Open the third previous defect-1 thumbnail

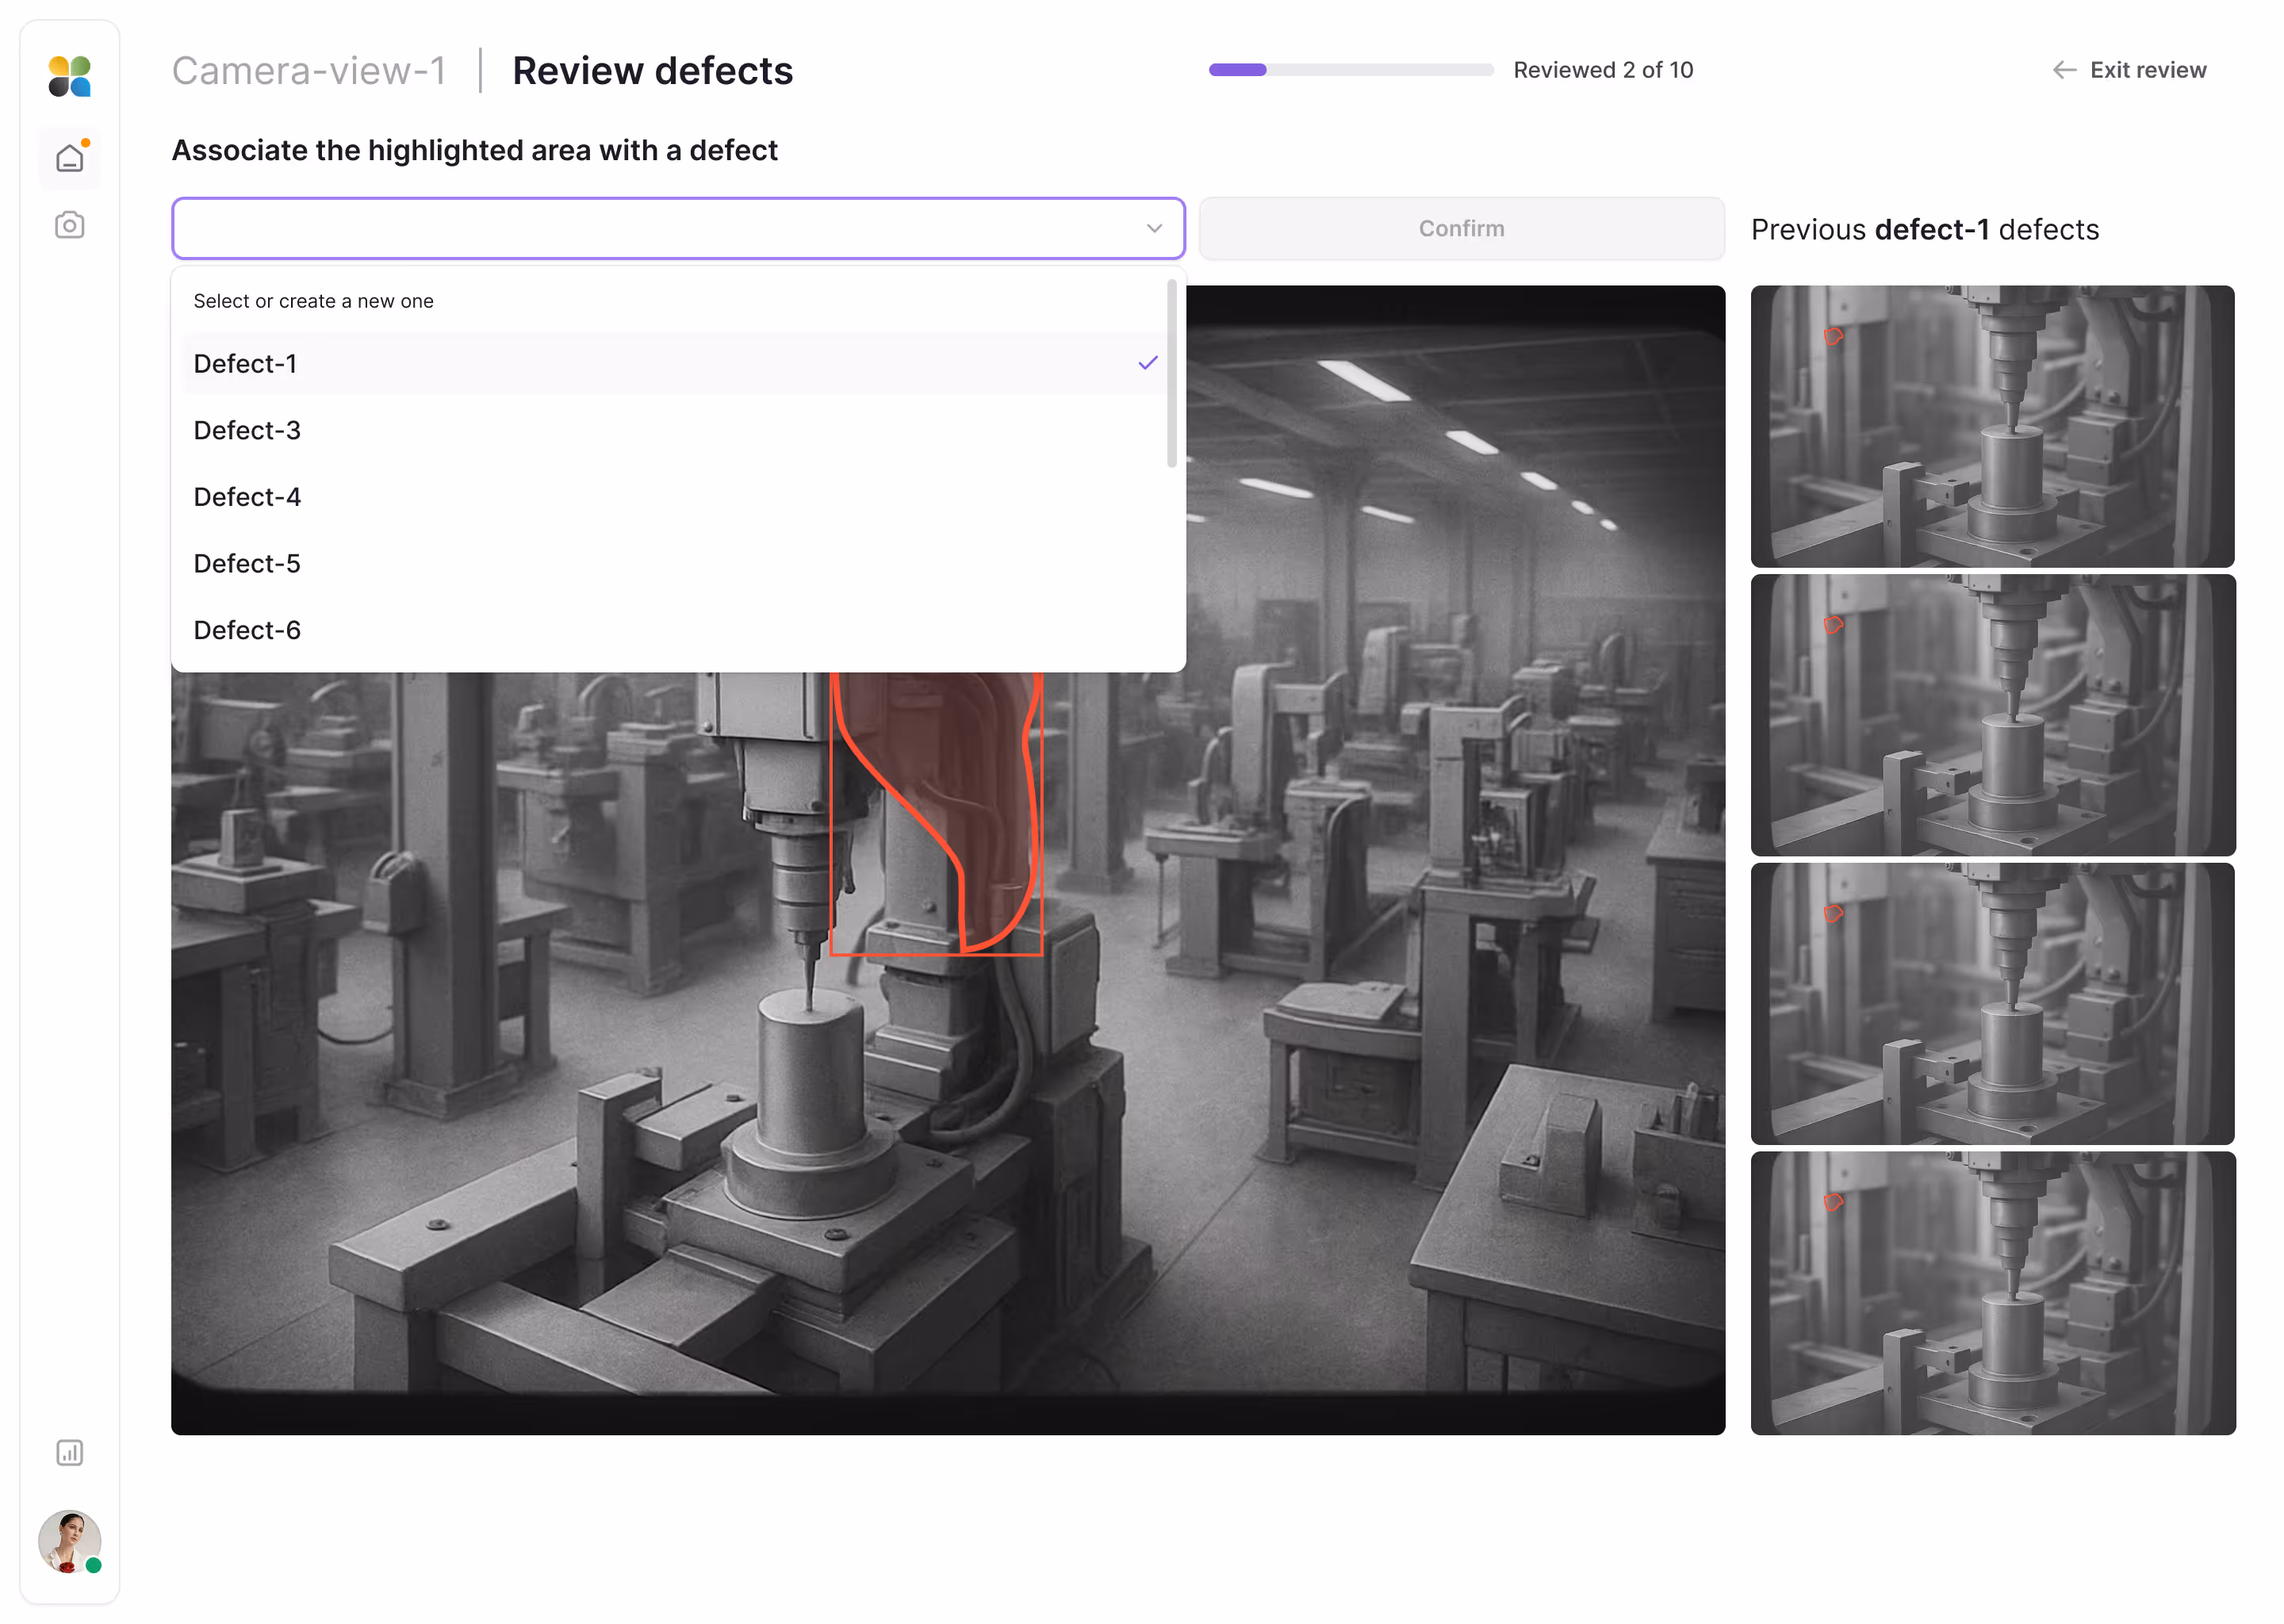coord(1992,1004)
